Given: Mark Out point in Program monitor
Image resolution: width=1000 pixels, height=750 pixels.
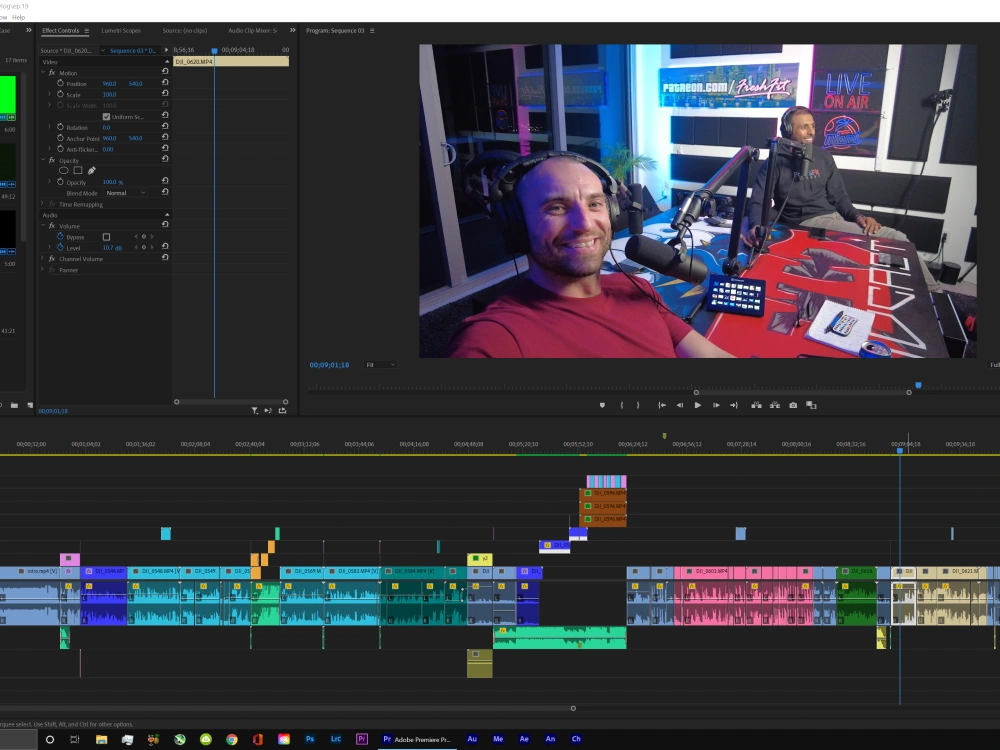Looking at the screenshot, I should click(x=638, y=405).
